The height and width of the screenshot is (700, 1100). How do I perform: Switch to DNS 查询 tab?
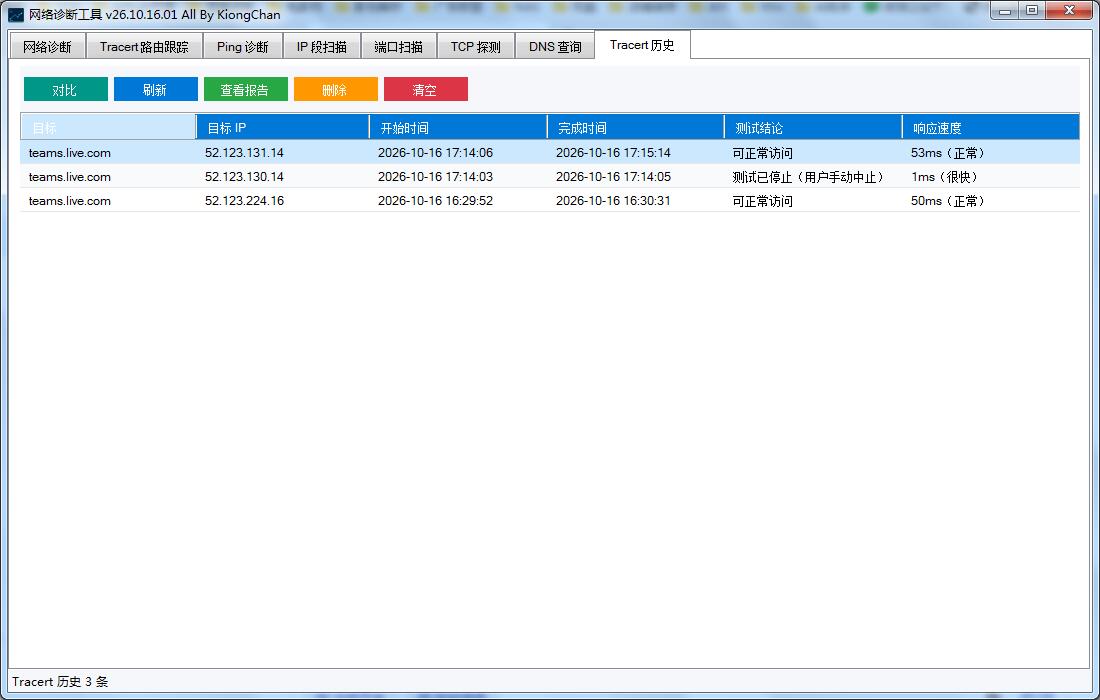[555, 46]
